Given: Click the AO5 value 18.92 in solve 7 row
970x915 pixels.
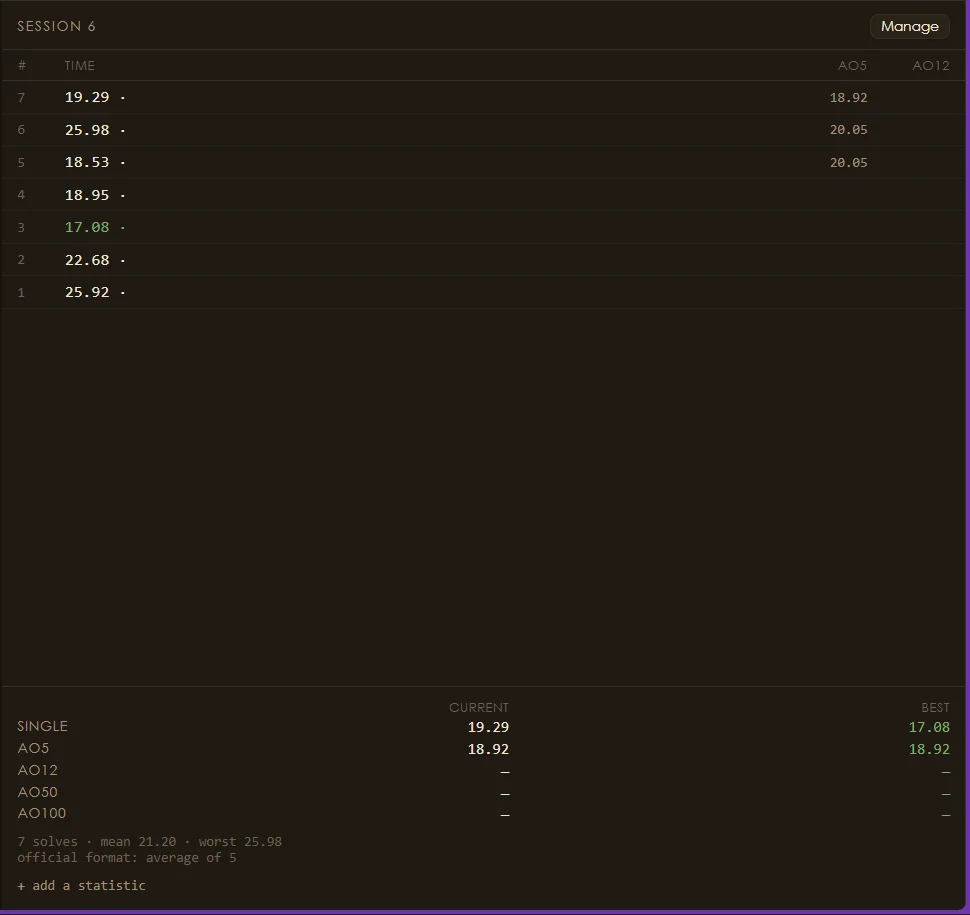Looking at the screenshot, I should (x=848, y=98).
